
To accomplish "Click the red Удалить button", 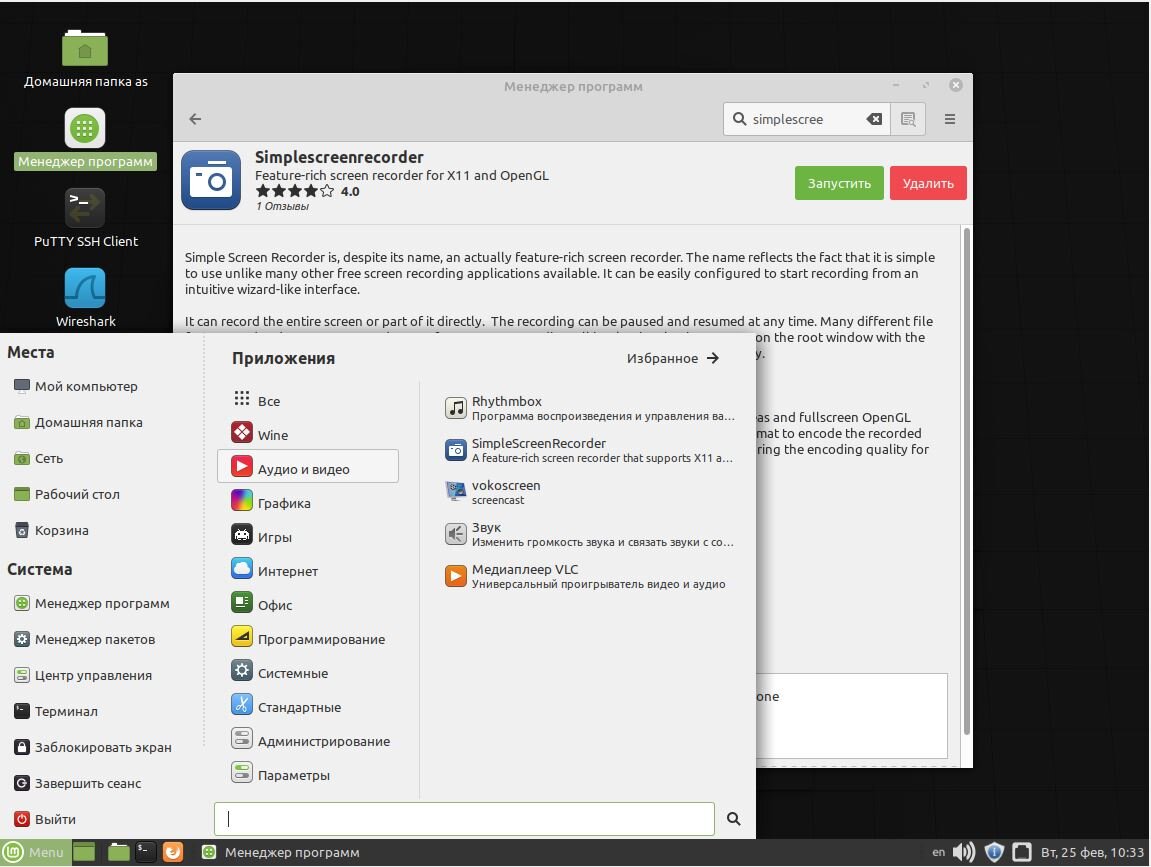I will 928,183.
